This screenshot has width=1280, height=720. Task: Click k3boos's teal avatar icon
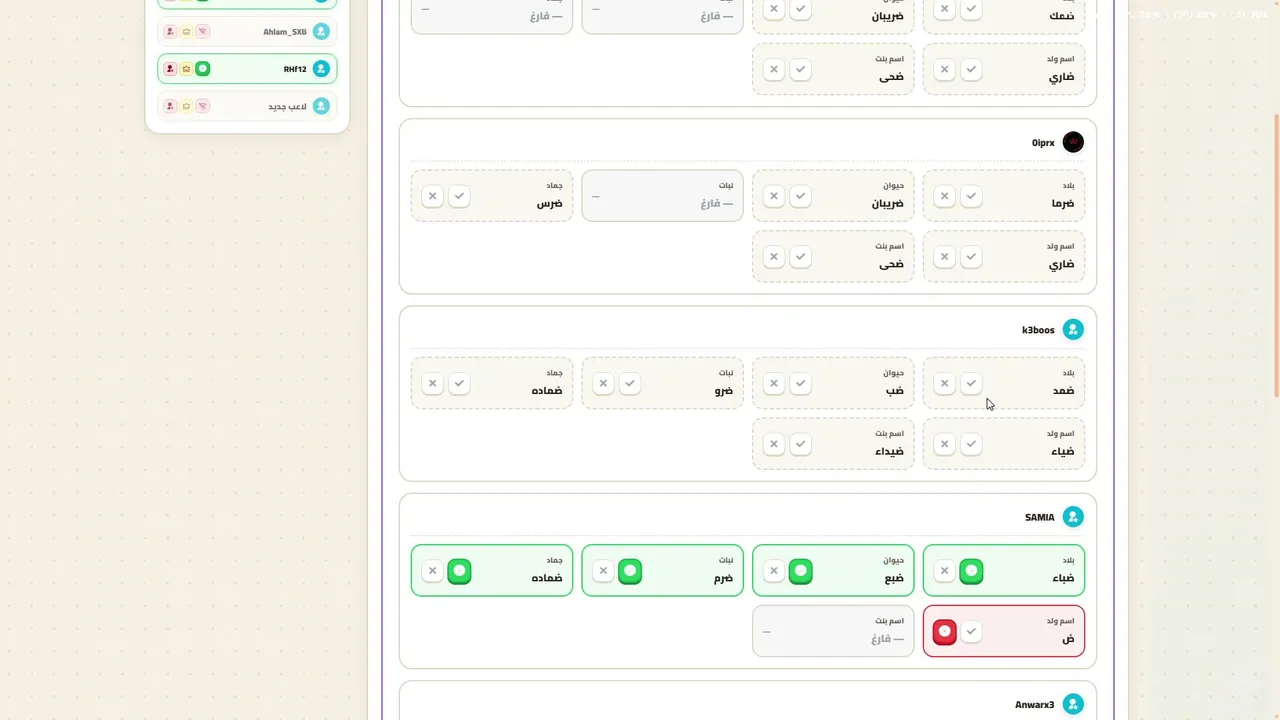1073,329
